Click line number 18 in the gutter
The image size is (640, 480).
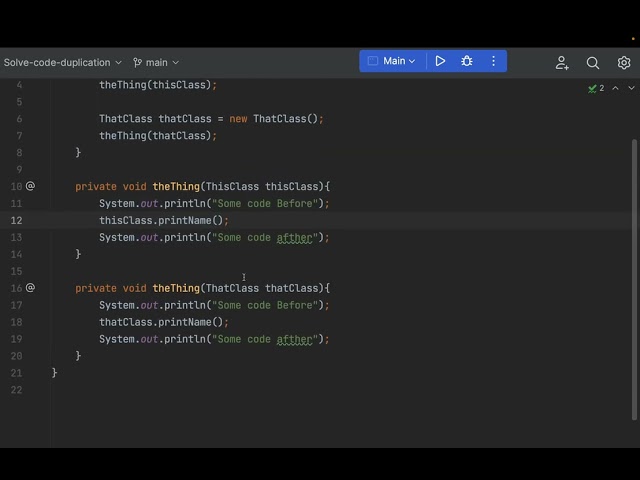[16, 322]
